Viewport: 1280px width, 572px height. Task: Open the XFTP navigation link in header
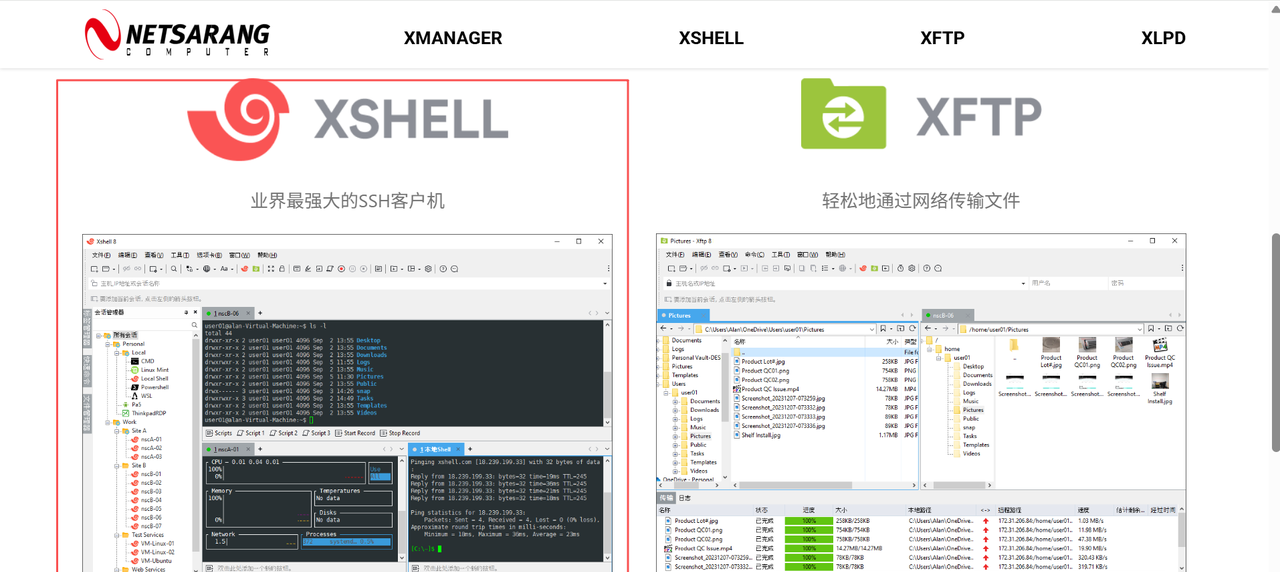[942, 38]
